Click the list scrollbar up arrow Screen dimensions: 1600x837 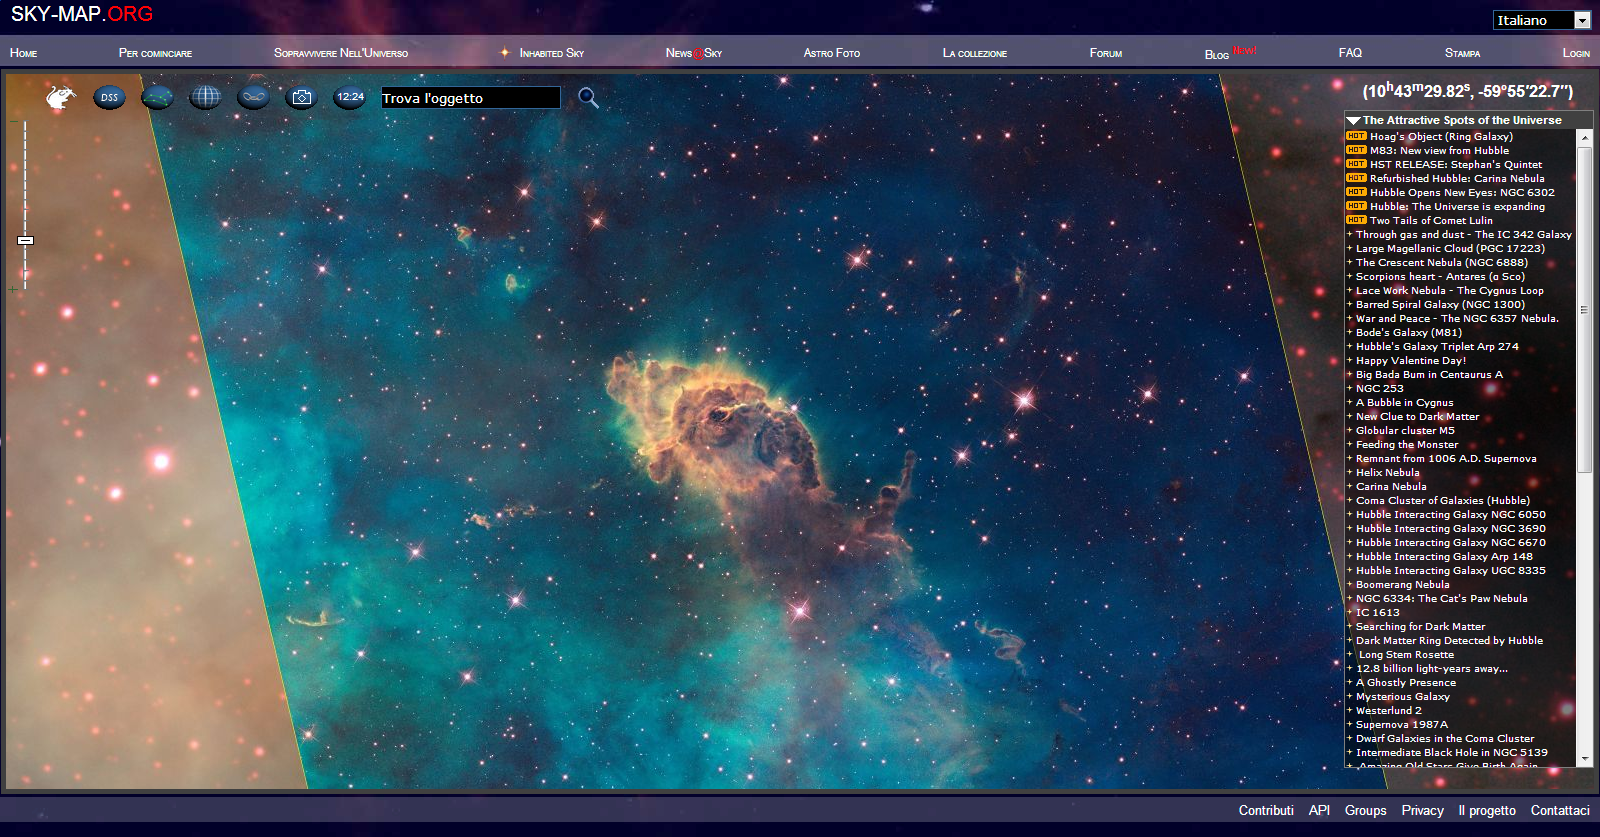pyautogui.click(x=1584, y=139)
